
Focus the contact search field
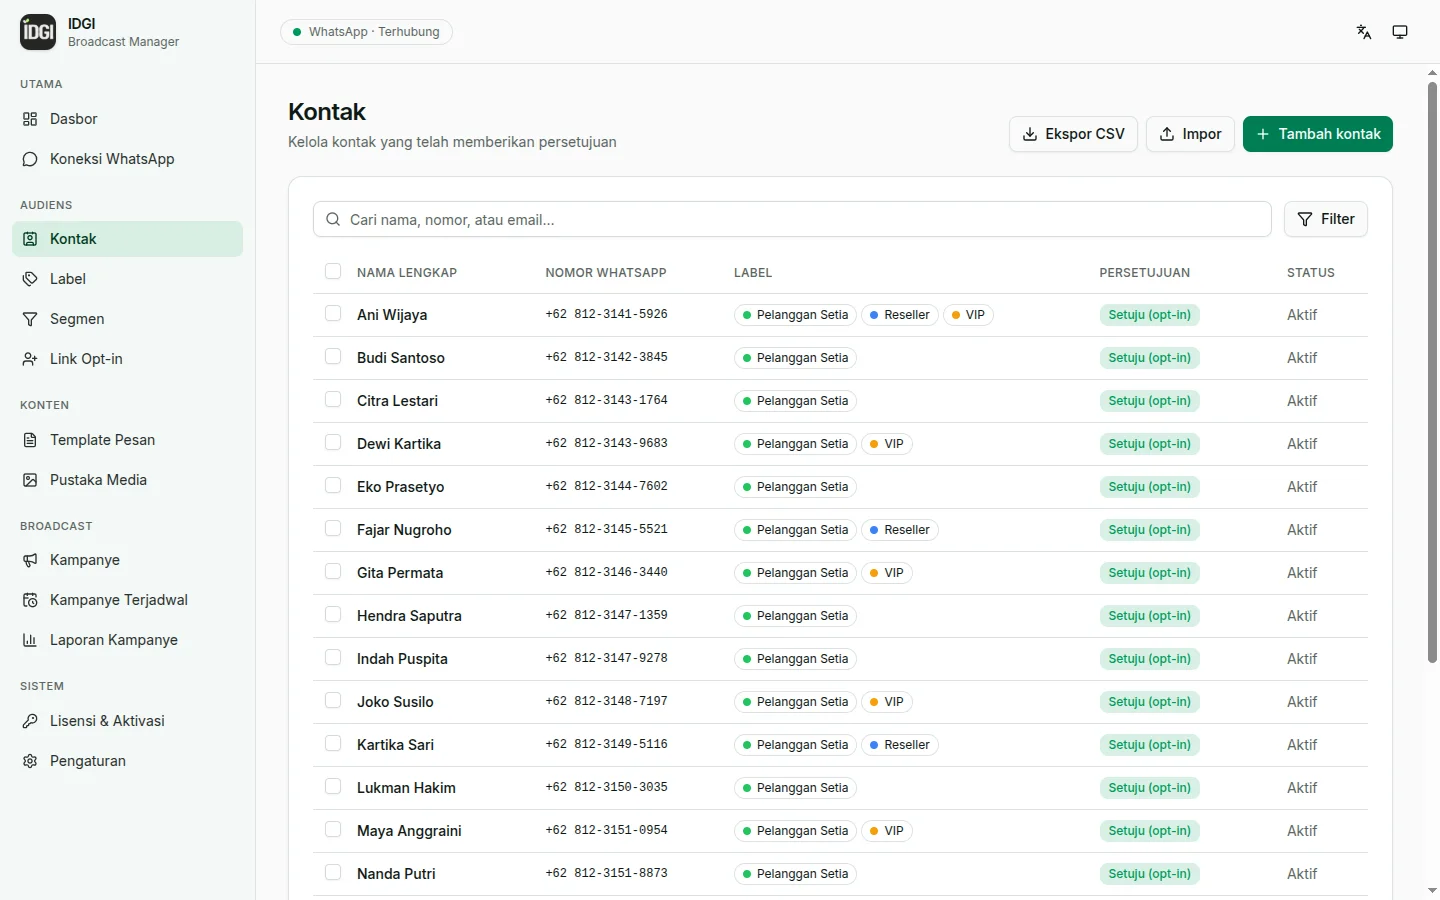(792, 219)
